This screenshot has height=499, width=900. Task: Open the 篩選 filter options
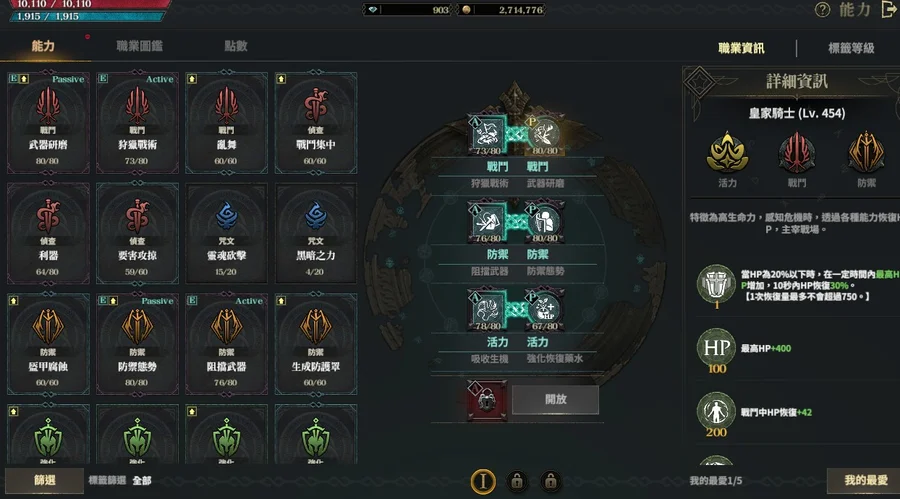(44, 480)
